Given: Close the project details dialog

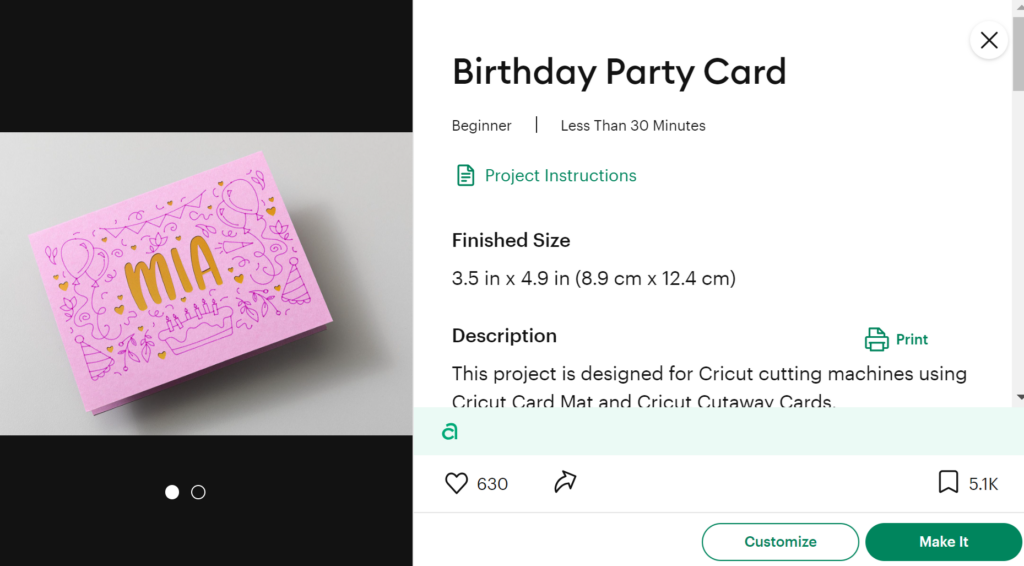Looking at the screenshot, I should tap(988, 40).
